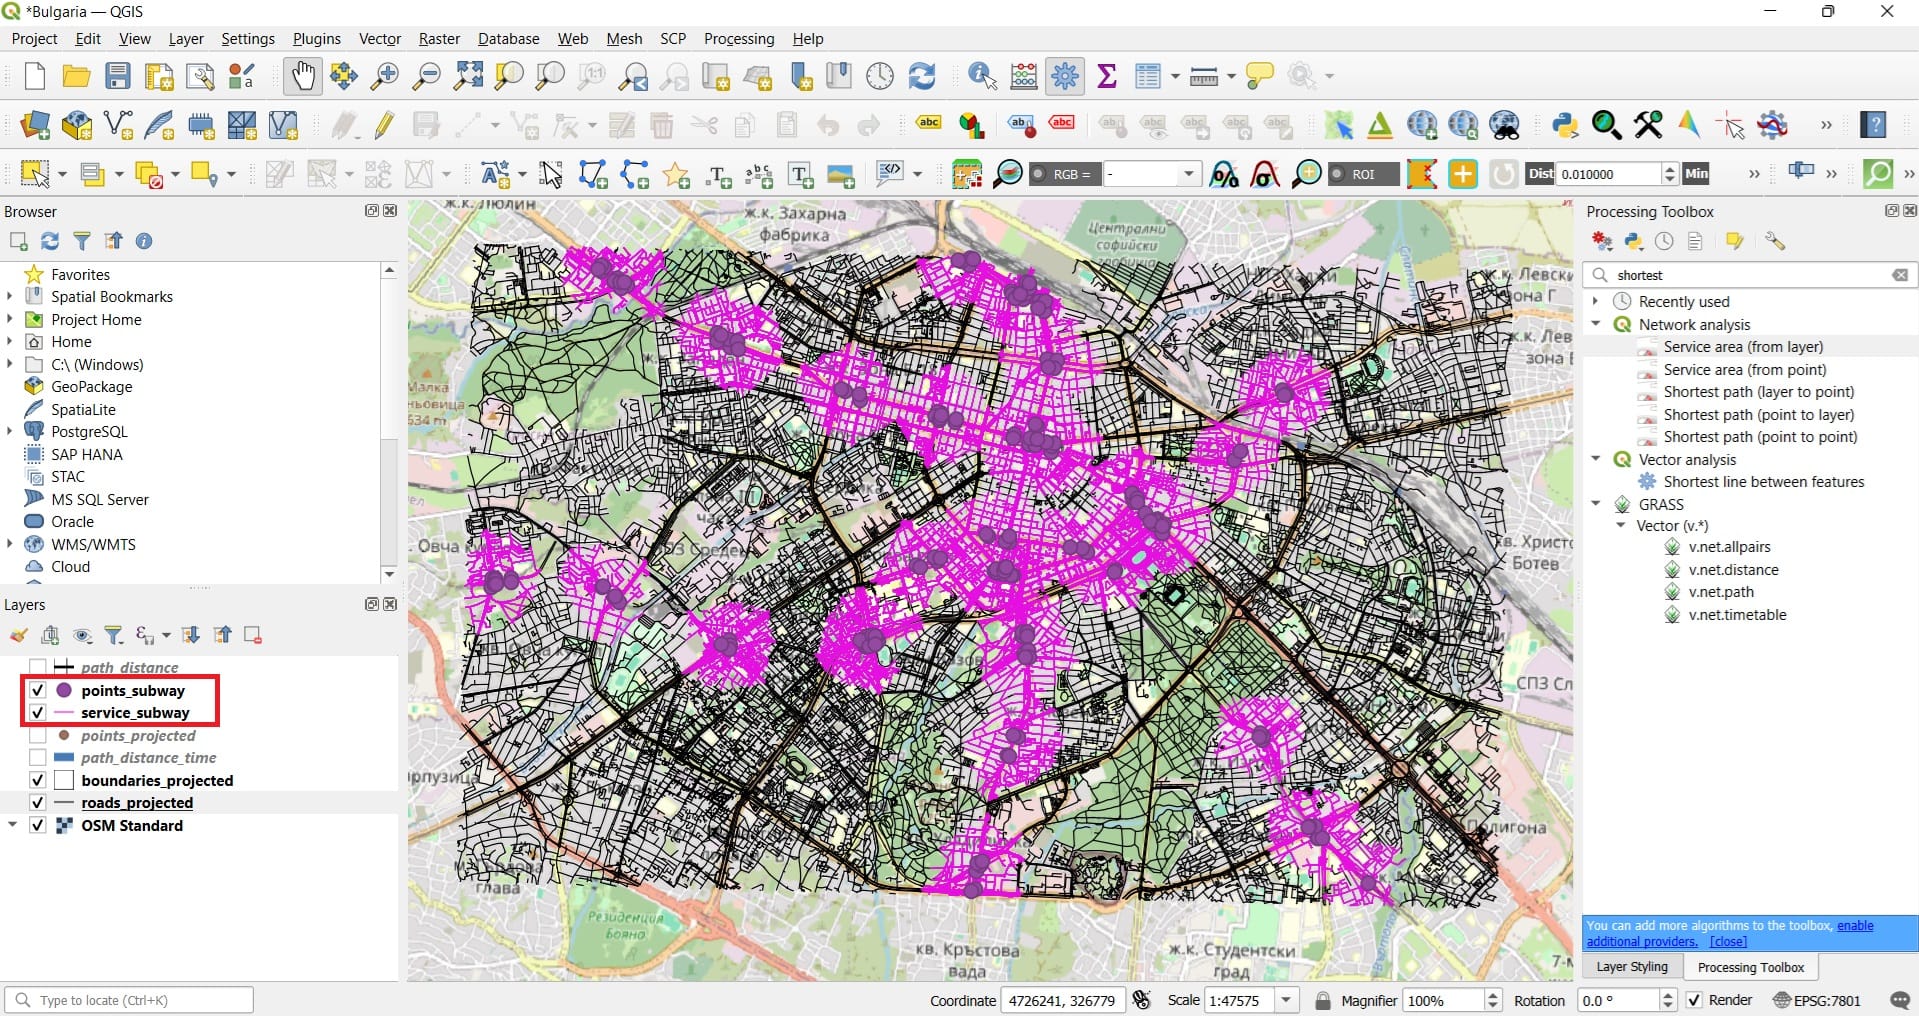Click the Browser panel refresh icon
The height and width of the screenshot is (1016, 1919).
click(50, 241)
